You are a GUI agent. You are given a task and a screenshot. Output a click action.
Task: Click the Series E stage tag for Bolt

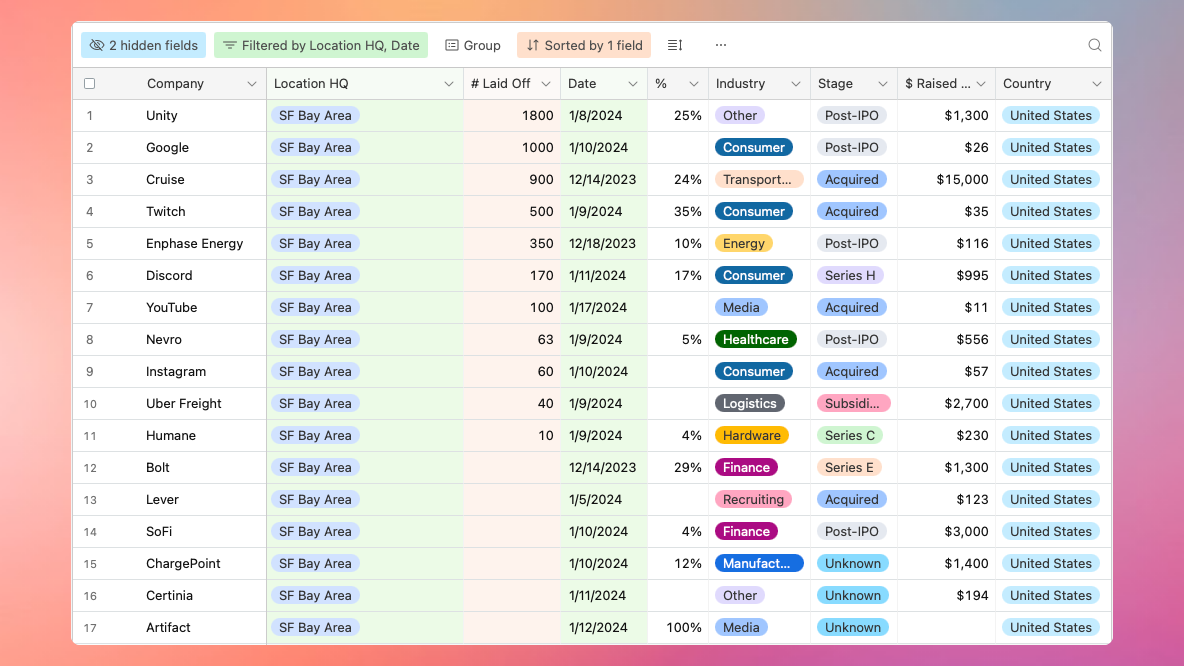[x=849, y=467]
